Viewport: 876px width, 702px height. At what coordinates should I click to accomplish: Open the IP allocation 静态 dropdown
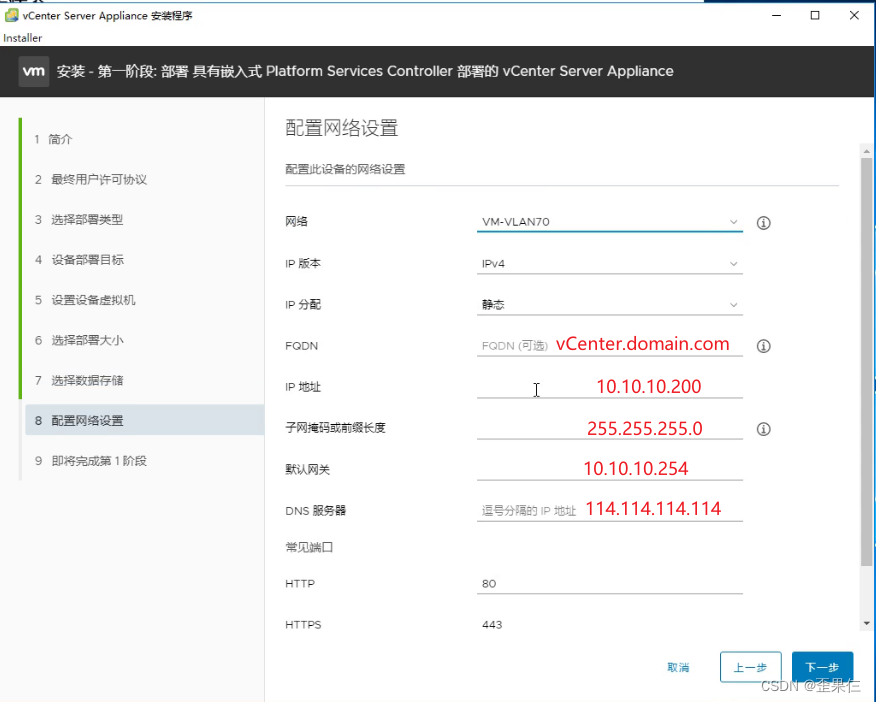pos(610,305)
